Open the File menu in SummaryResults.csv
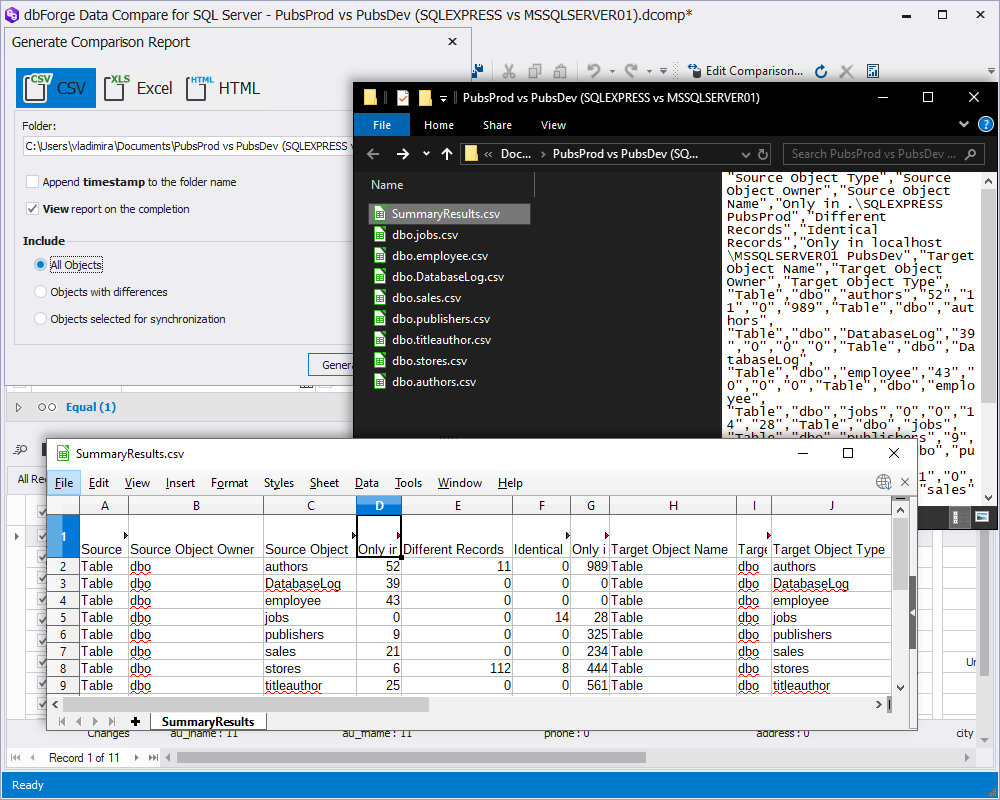The width and height of the screenshot is (1000, 800). 64,483
